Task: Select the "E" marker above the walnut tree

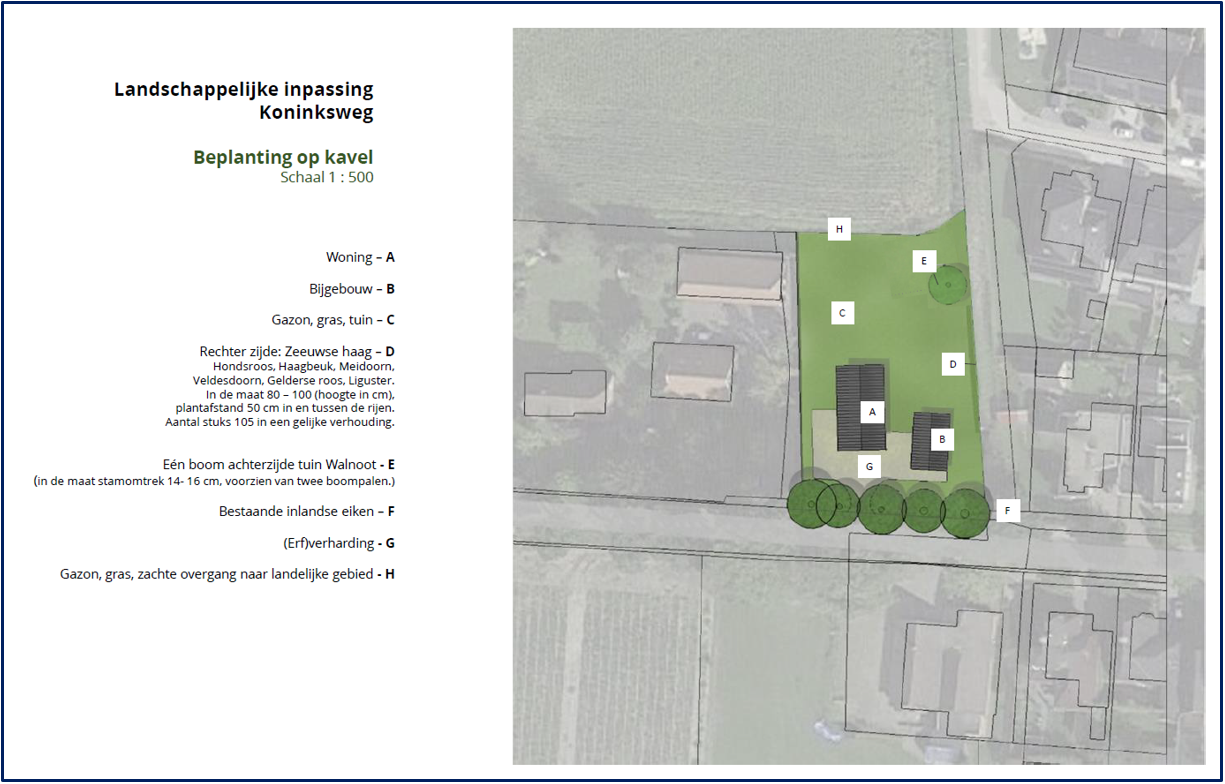Action: coord(924,261)
